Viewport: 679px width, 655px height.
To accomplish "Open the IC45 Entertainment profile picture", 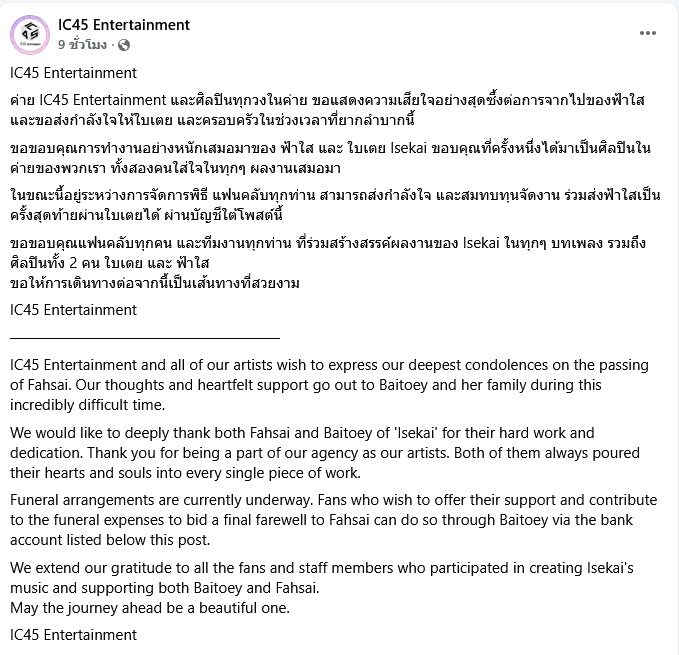I will [x=30, y=35].
